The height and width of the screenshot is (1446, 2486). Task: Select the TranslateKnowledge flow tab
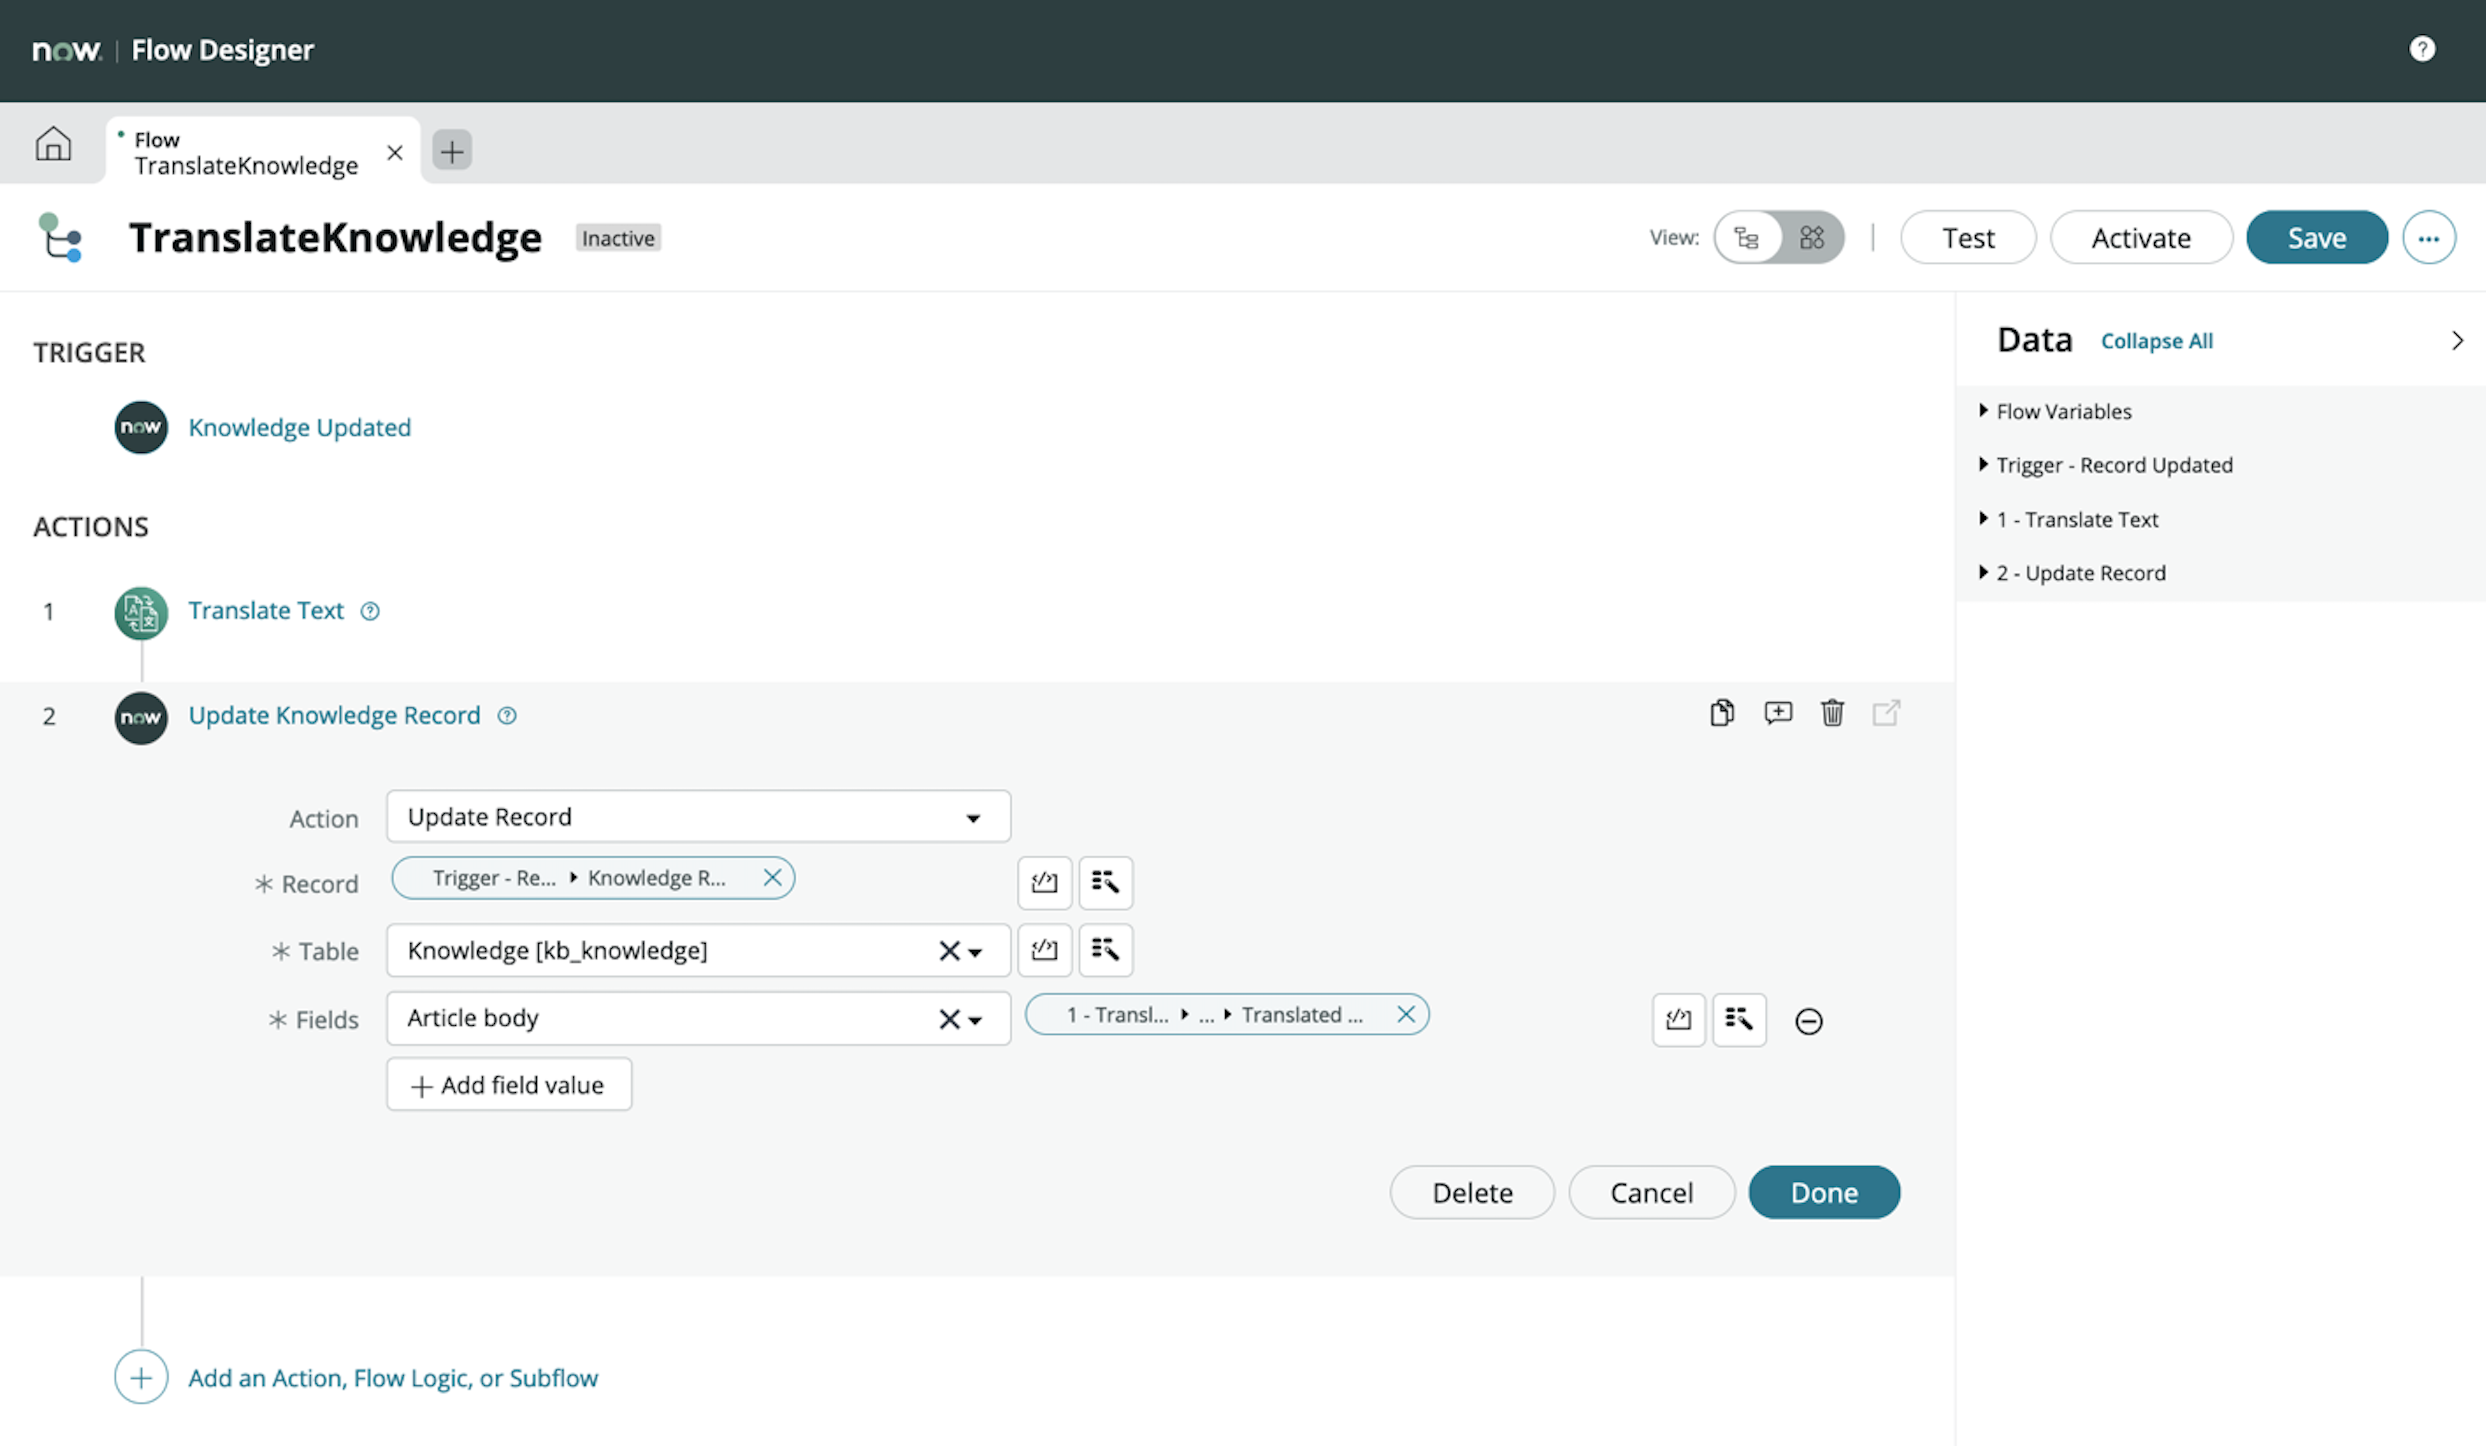coord(245,152)
